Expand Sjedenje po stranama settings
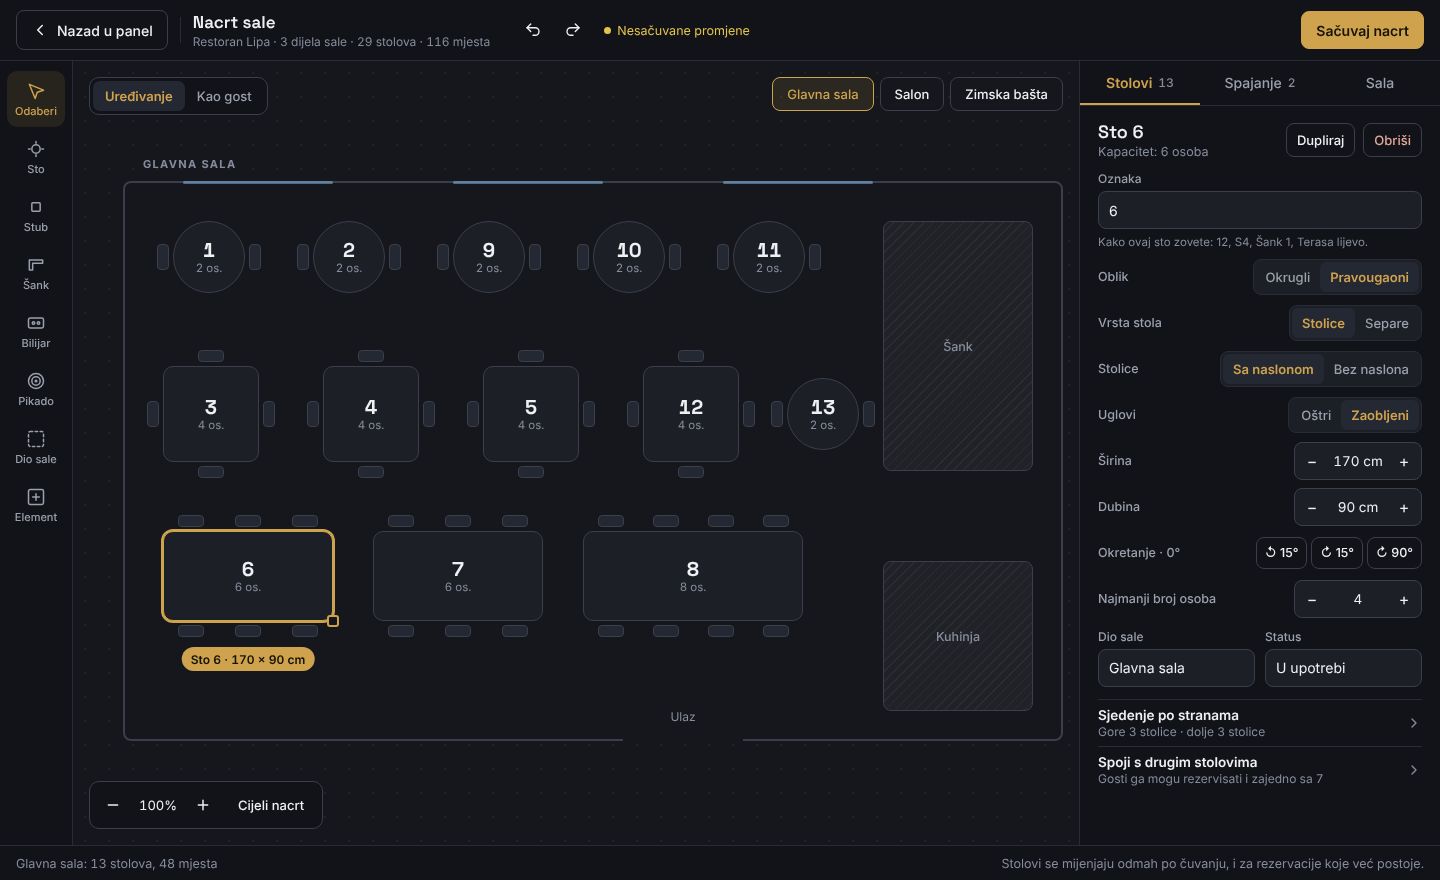 click(x=1260, y=723)
